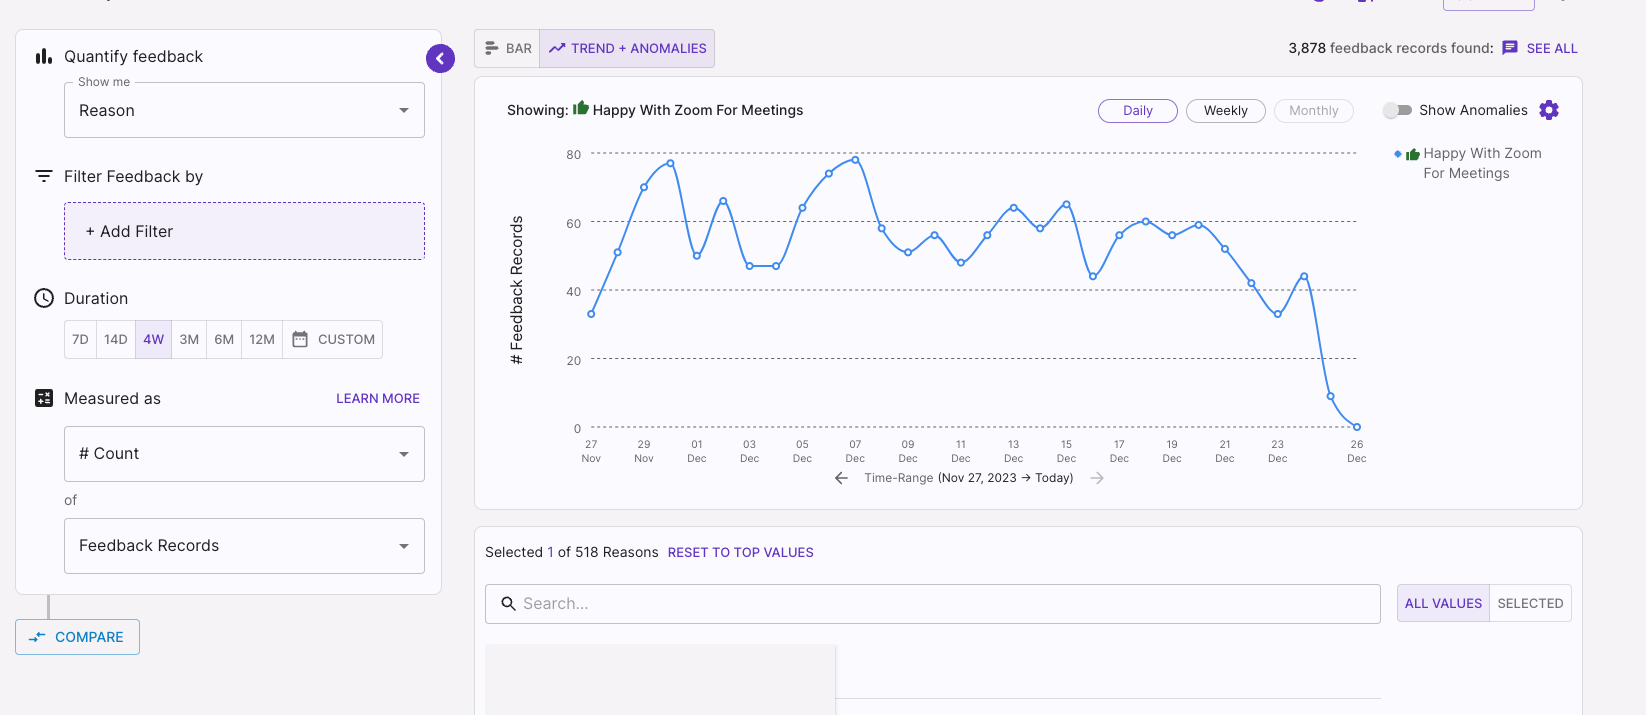Viewport: 1646px width, 715px height.
Task: Go to previous time range arrow
Action: click(x=841, y=478)
